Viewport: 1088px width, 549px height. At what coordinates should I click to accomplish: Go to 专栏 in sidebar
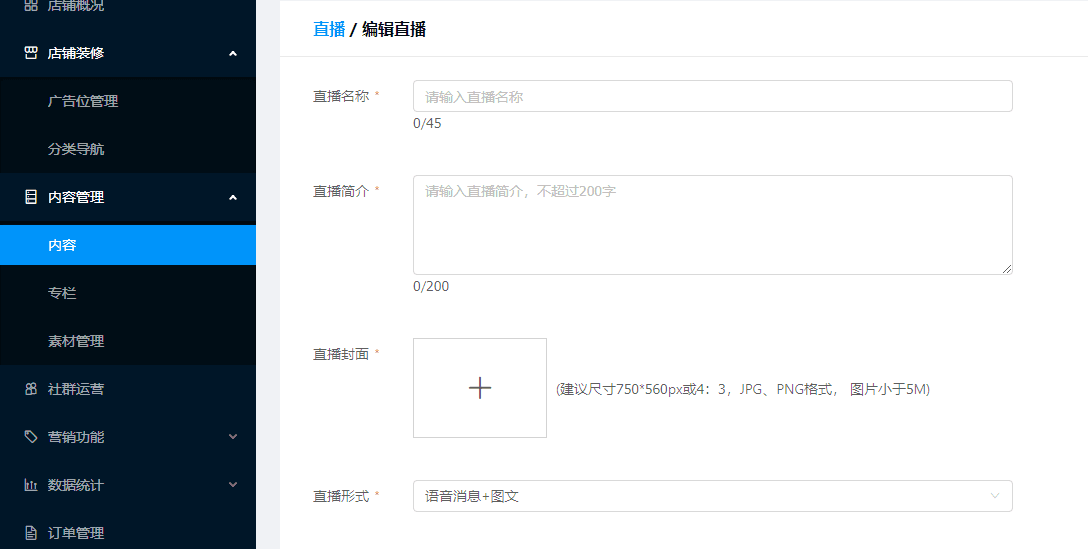pyautogui.click(x=62, y=293)
